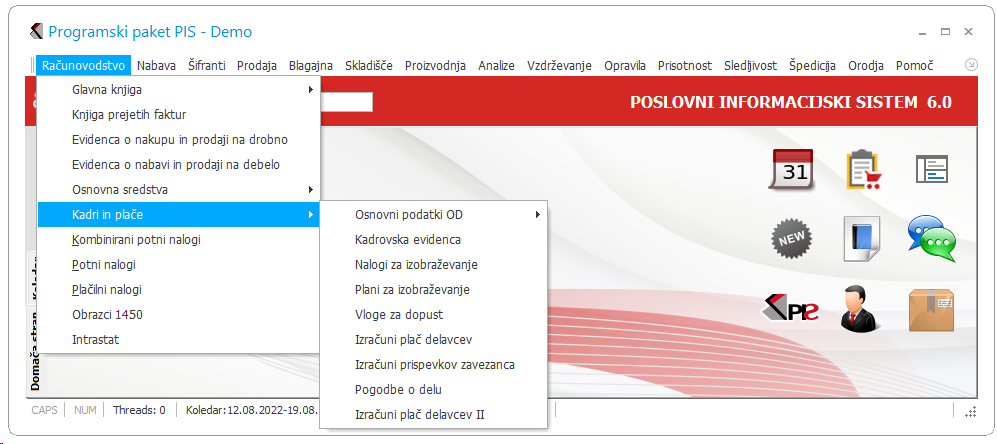Open Nalogi za izobraževanje
The width and height of the screenshot is (997, 444).
pyautogui.click(x=433, y=265)
